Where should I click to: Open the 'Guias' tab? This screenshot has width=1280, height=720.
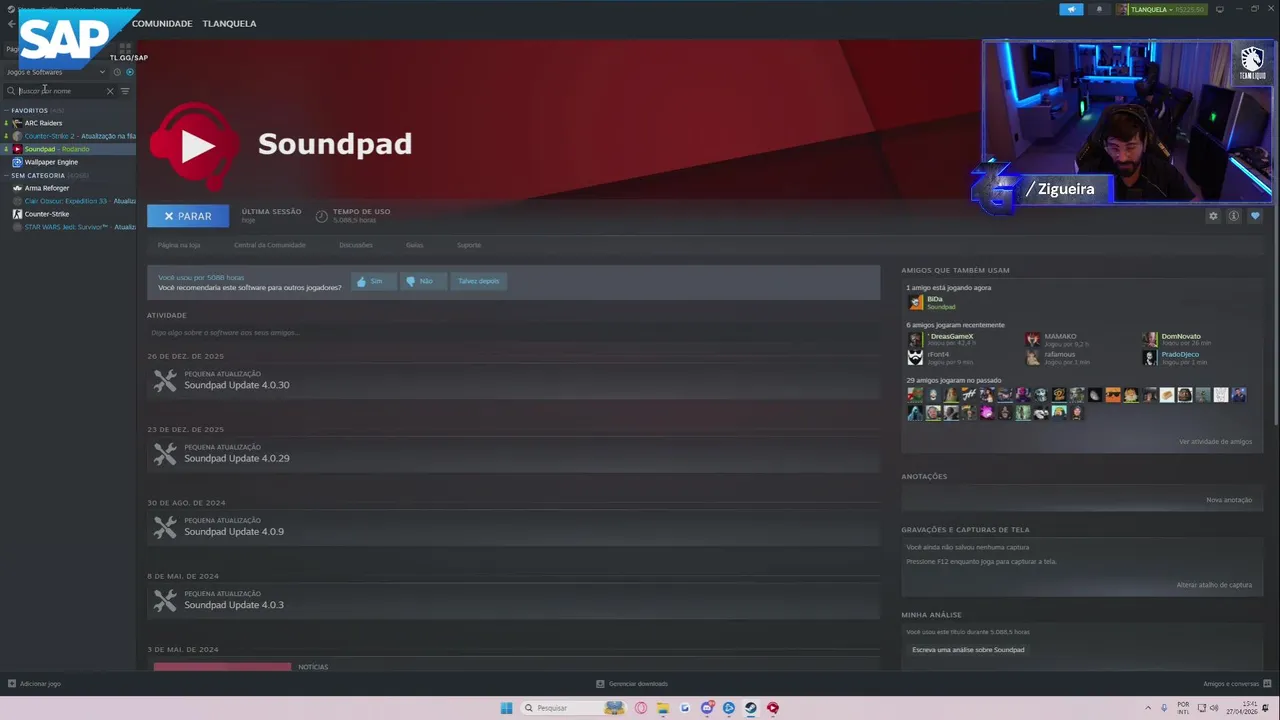click(415, 245)
